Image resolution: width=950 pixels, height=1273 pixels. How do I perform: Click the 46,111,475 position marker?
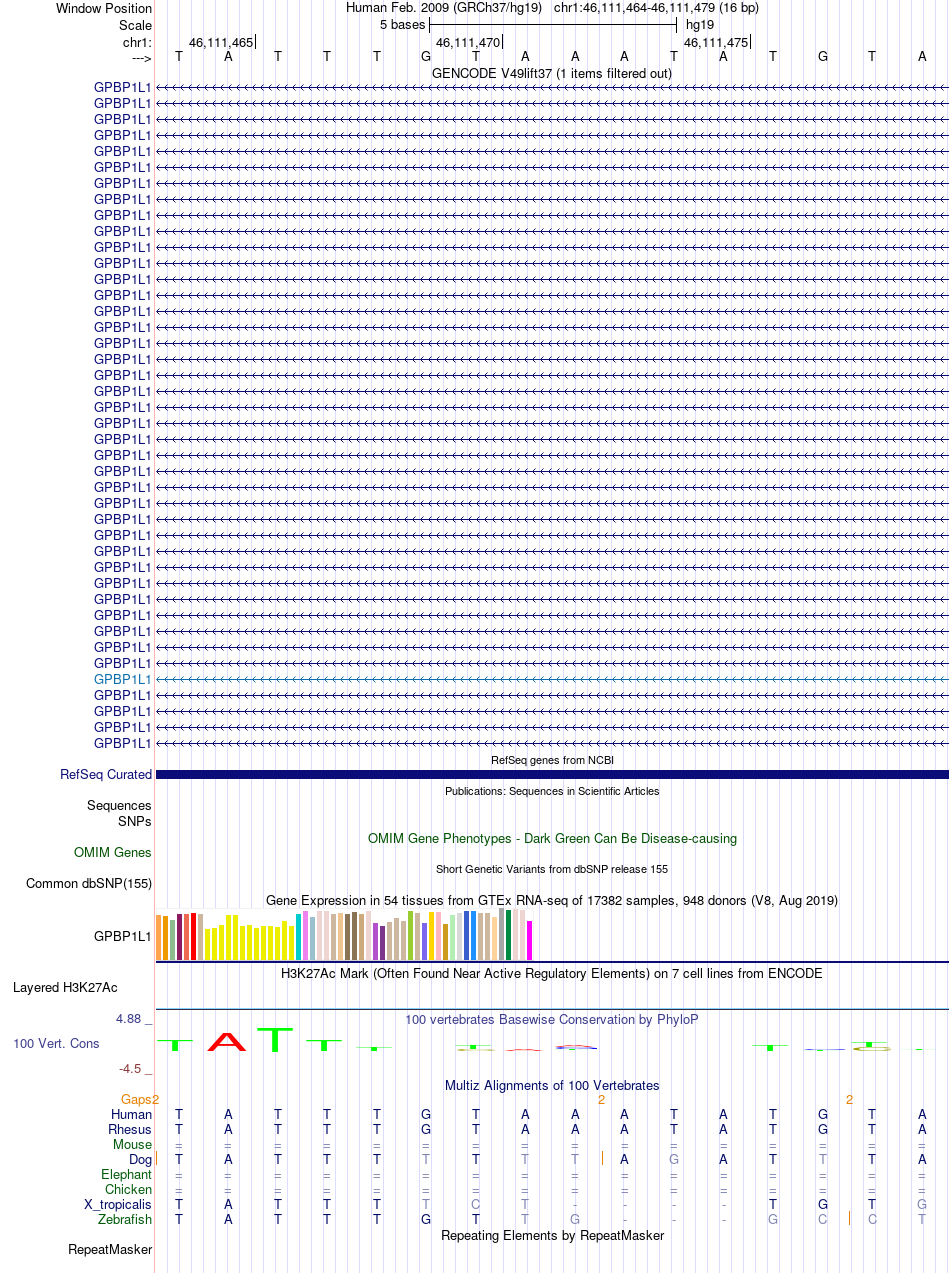(716, 43)
